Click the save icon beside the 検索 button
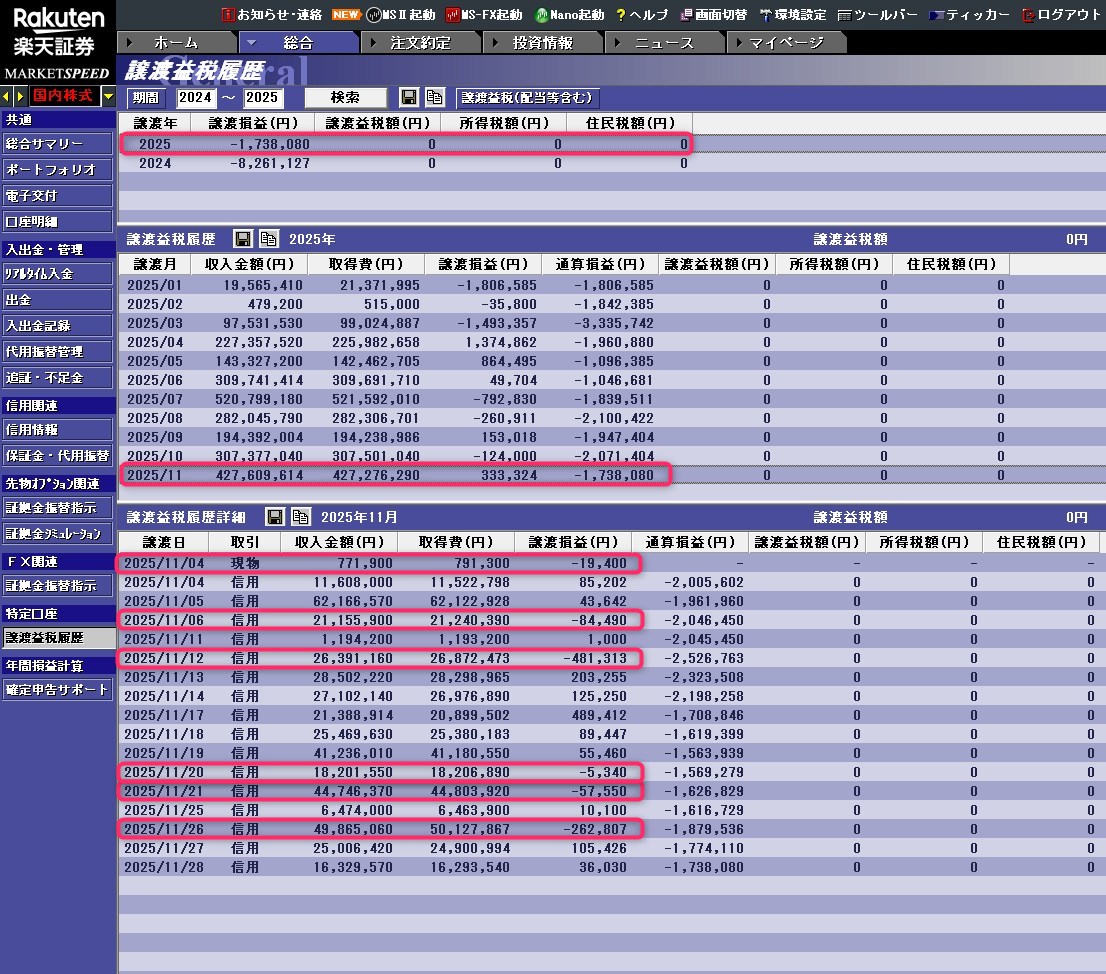 click(x=408, y=97)
